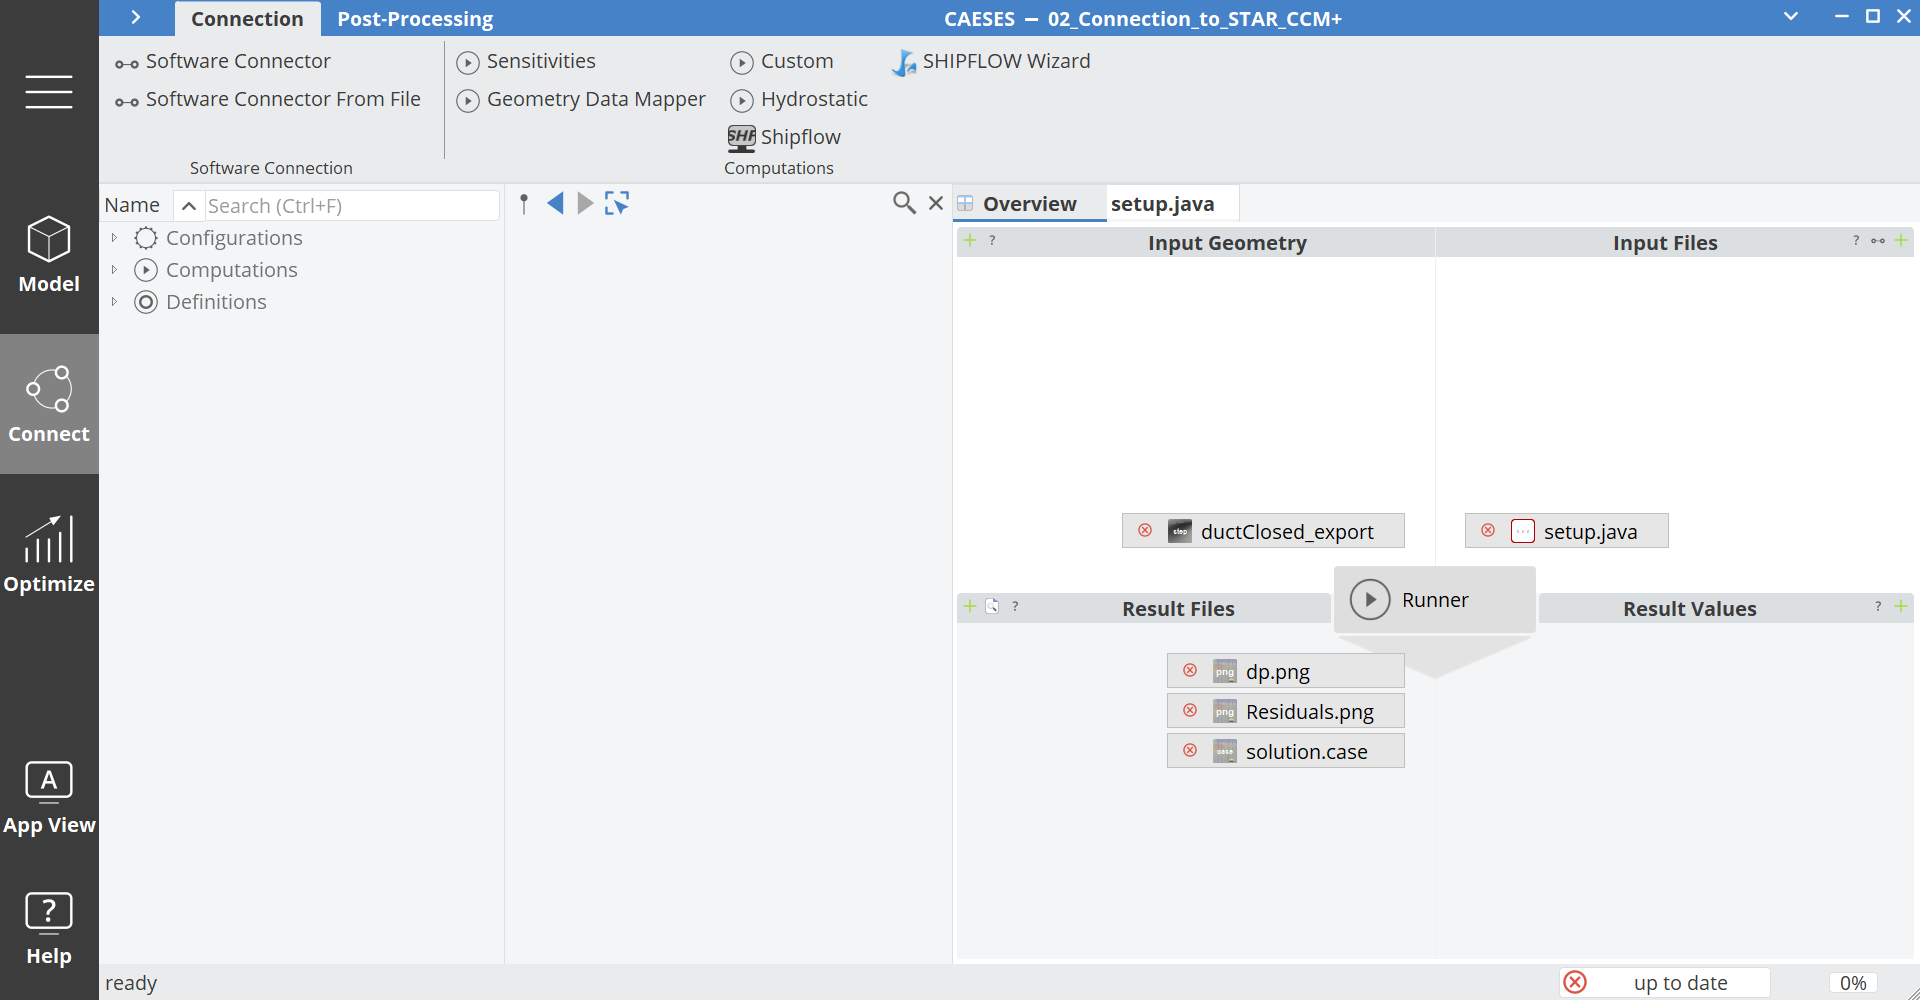Create a Custom computation
Viewport: 1920px width, 1000px height.
[782, 62]
